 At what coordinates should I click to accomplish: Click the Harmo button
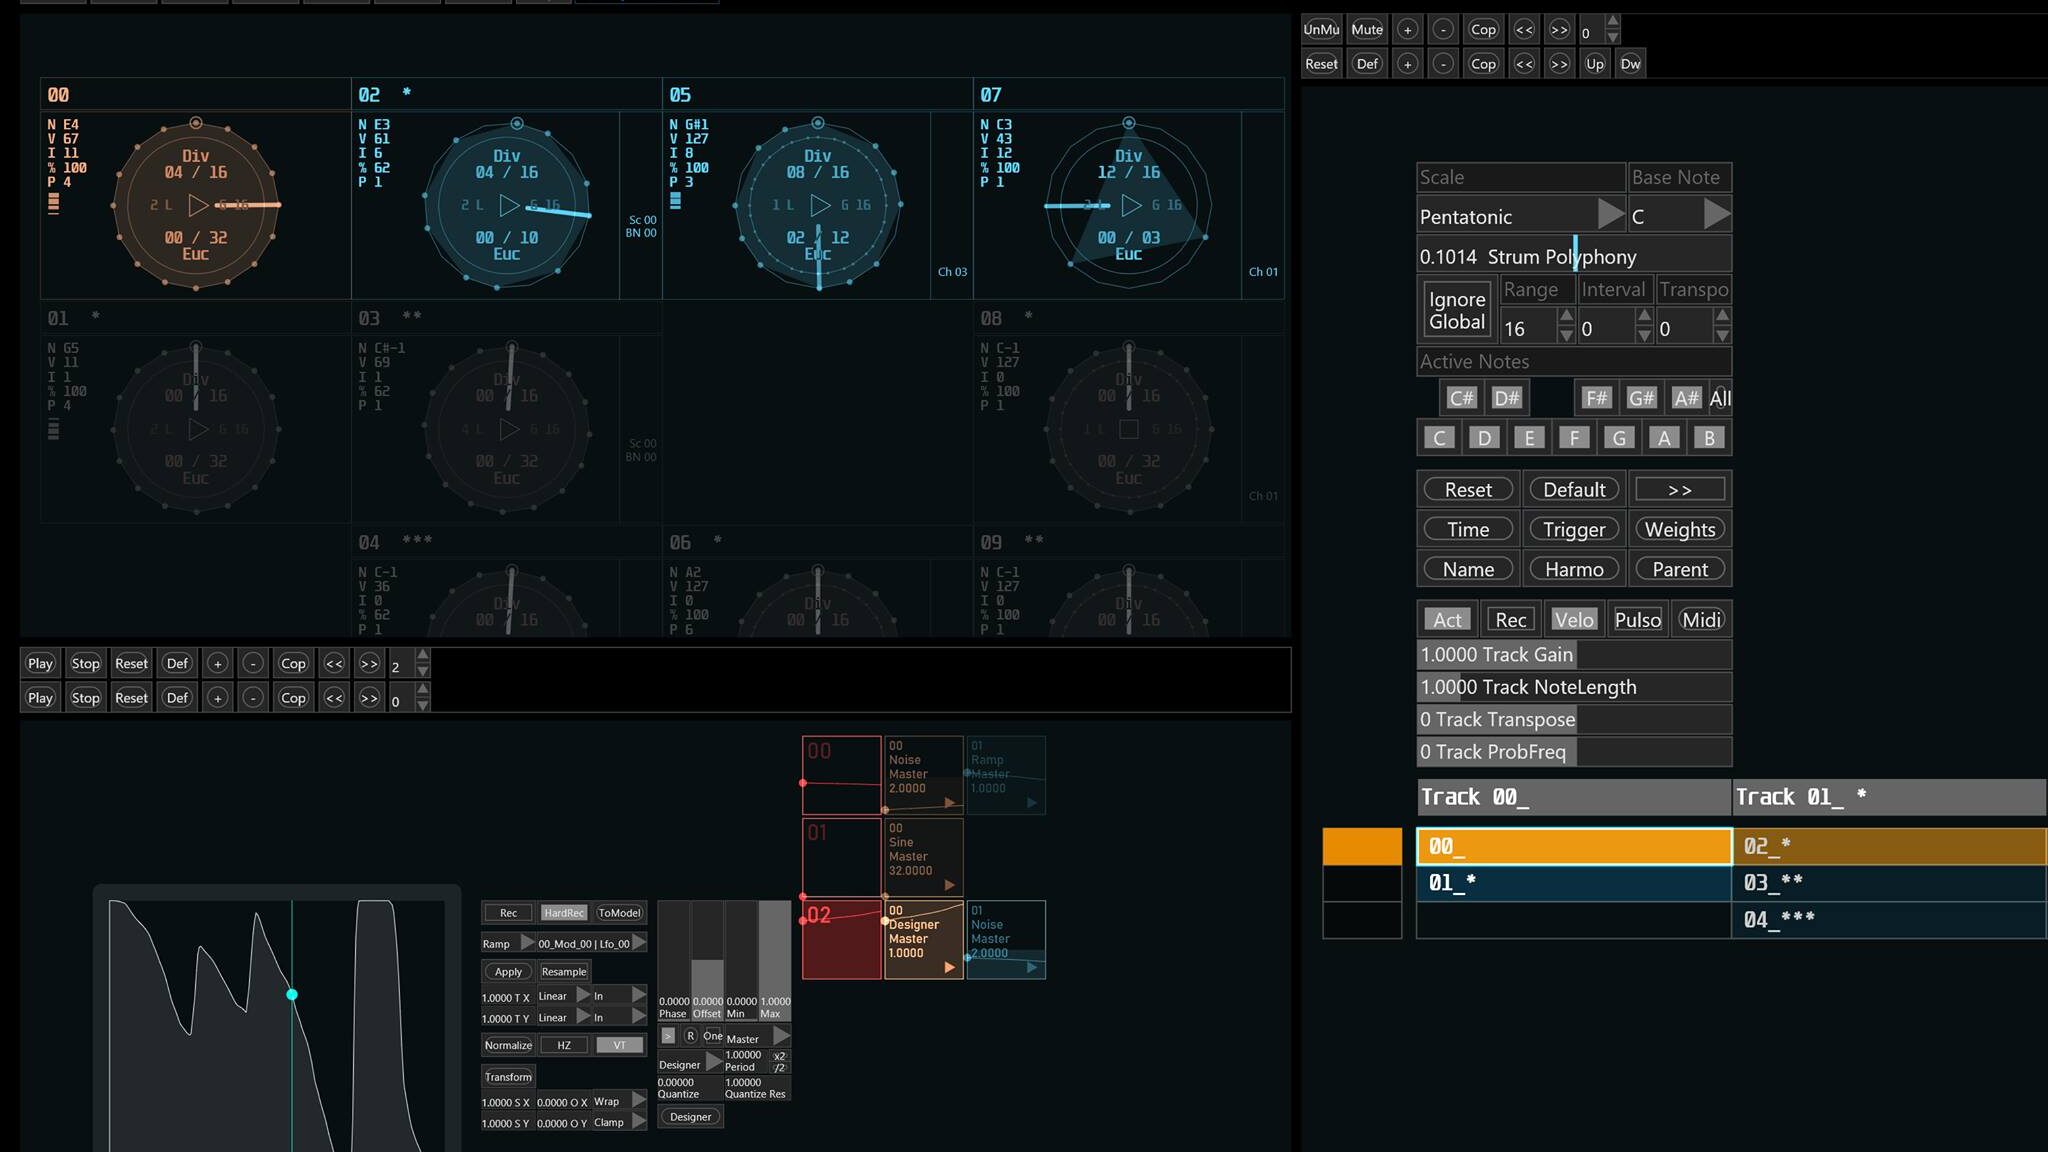[1573, 570]
